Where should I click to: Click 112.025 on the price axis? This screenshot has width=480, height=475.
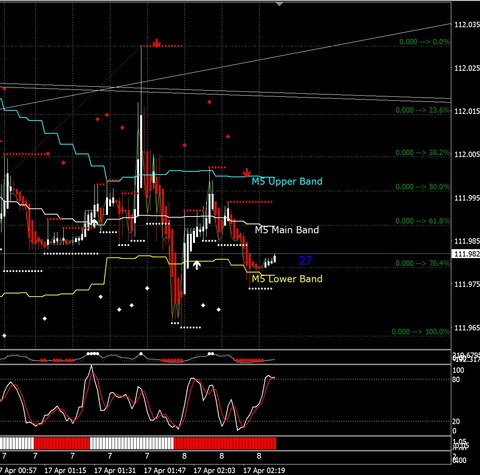467,68
